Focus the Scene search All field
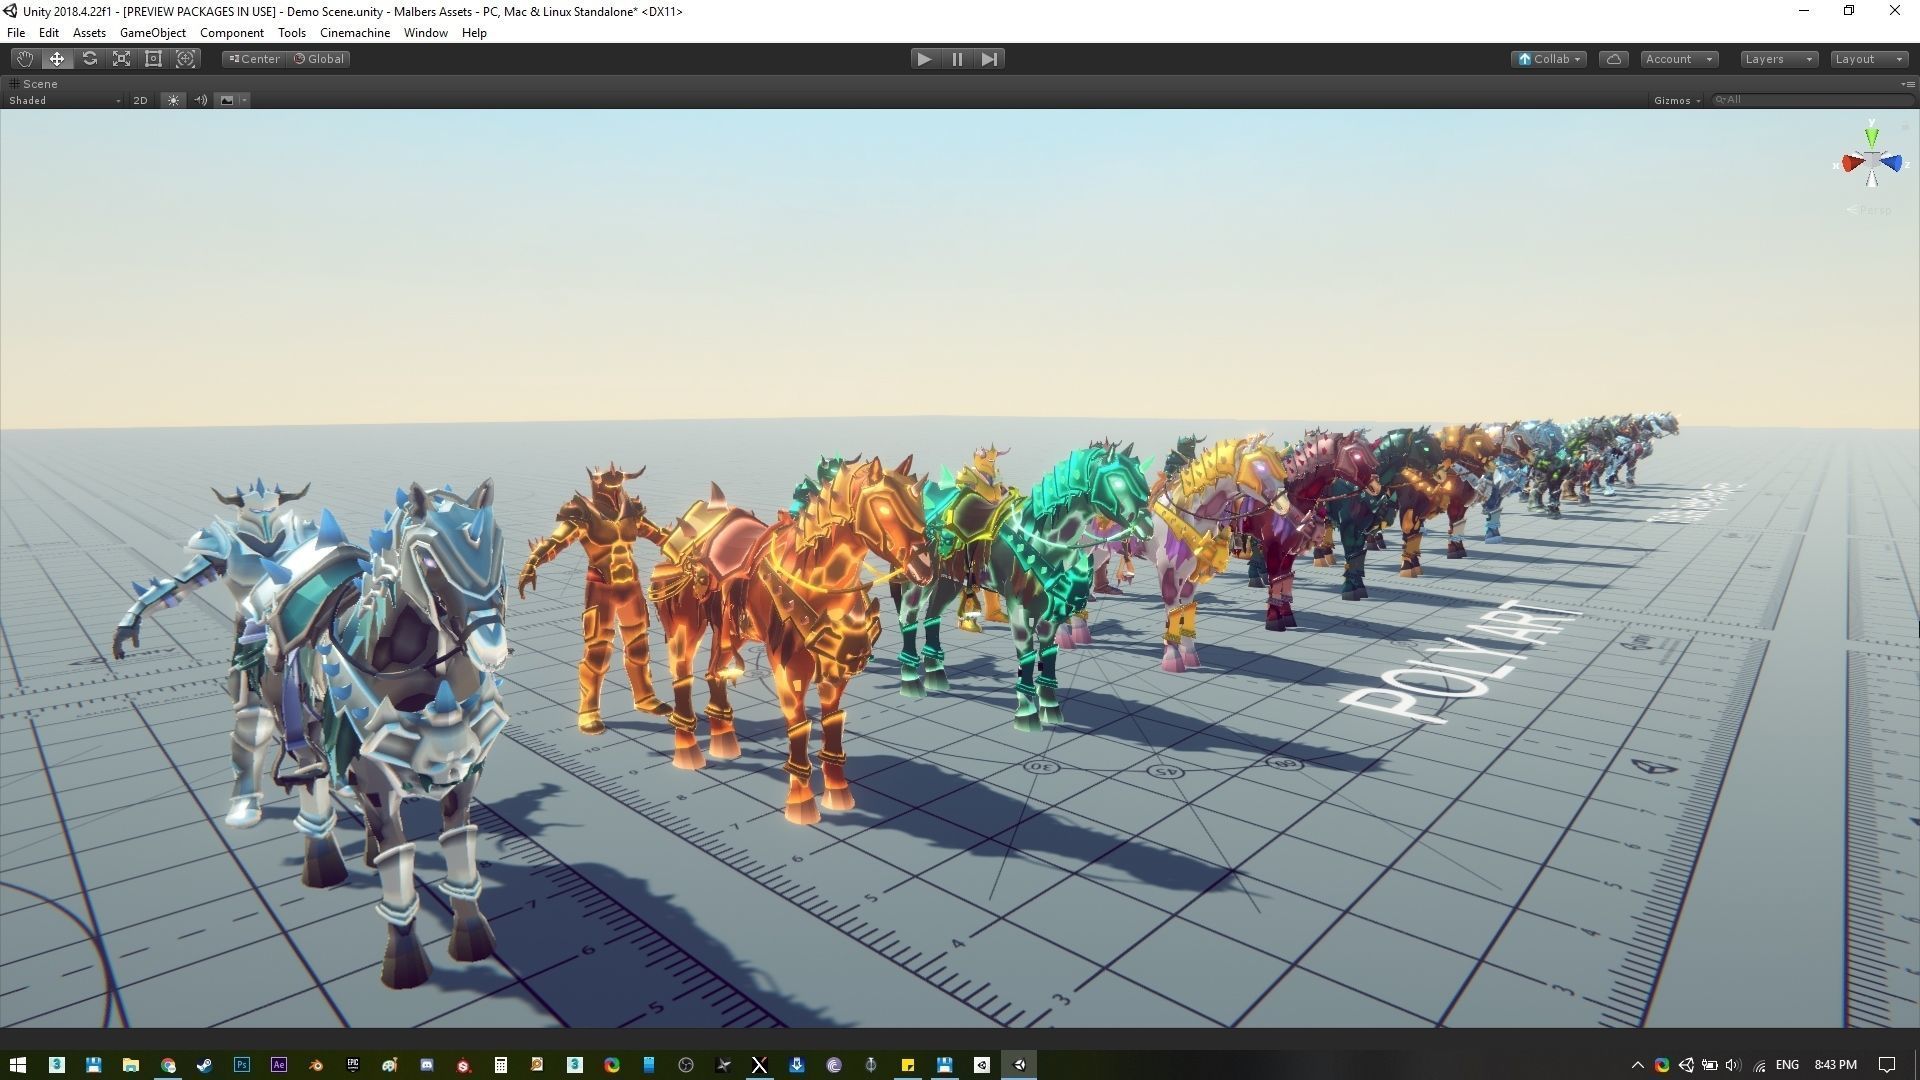Screen dimensions: 1920x1080 coord(1811,100)
